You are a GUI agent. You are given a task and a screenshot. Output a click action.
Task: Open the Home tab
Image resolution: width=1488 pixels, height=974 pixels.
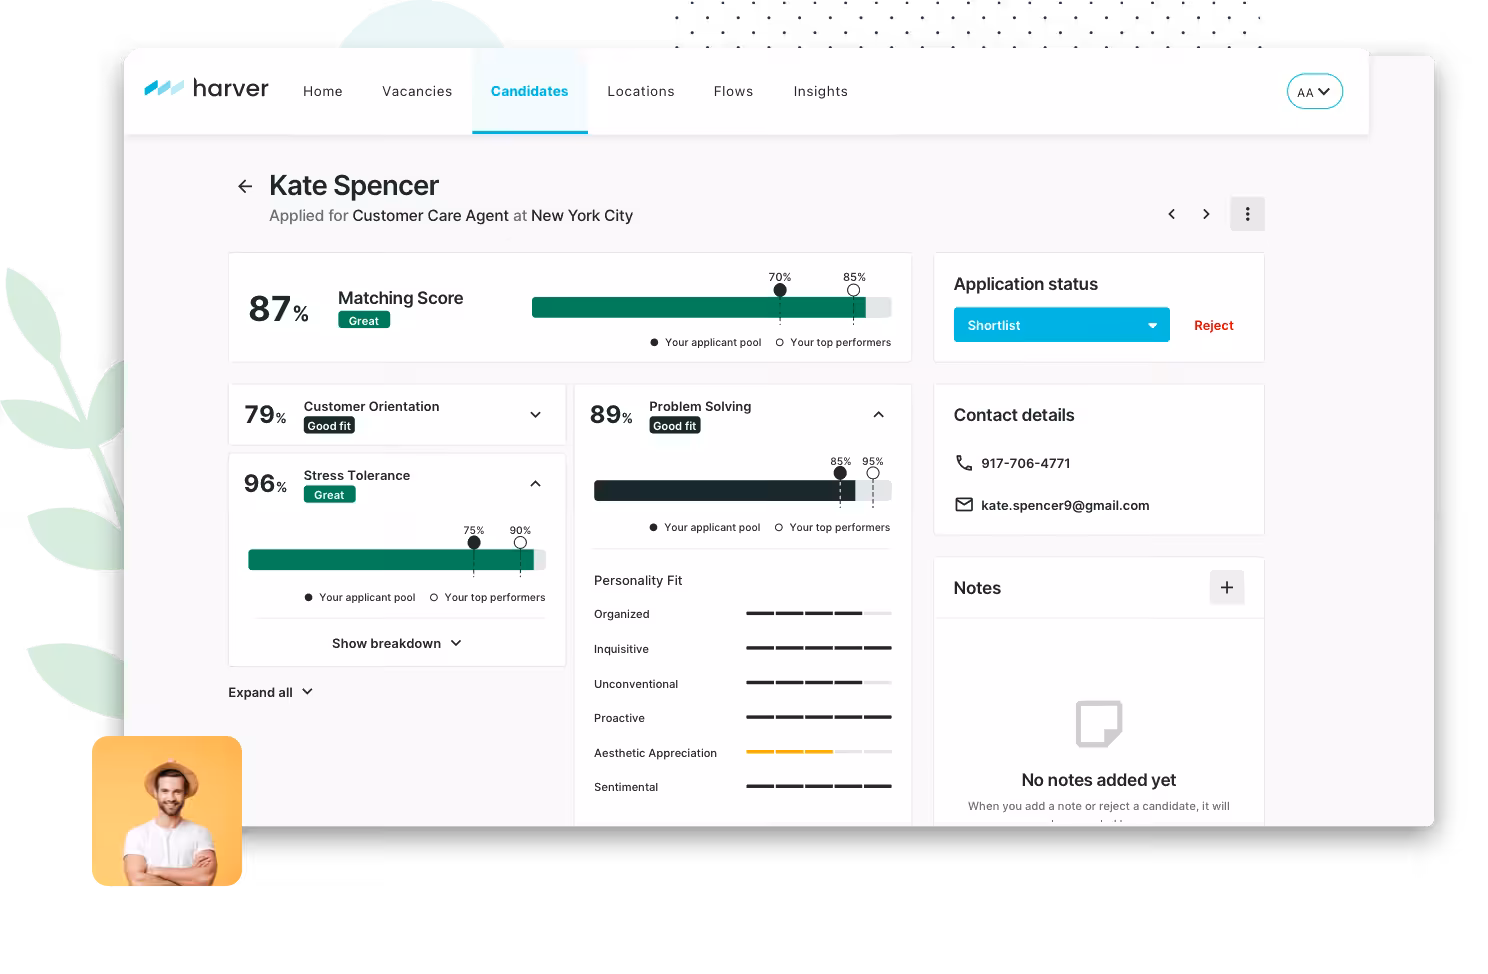[323, 91]
